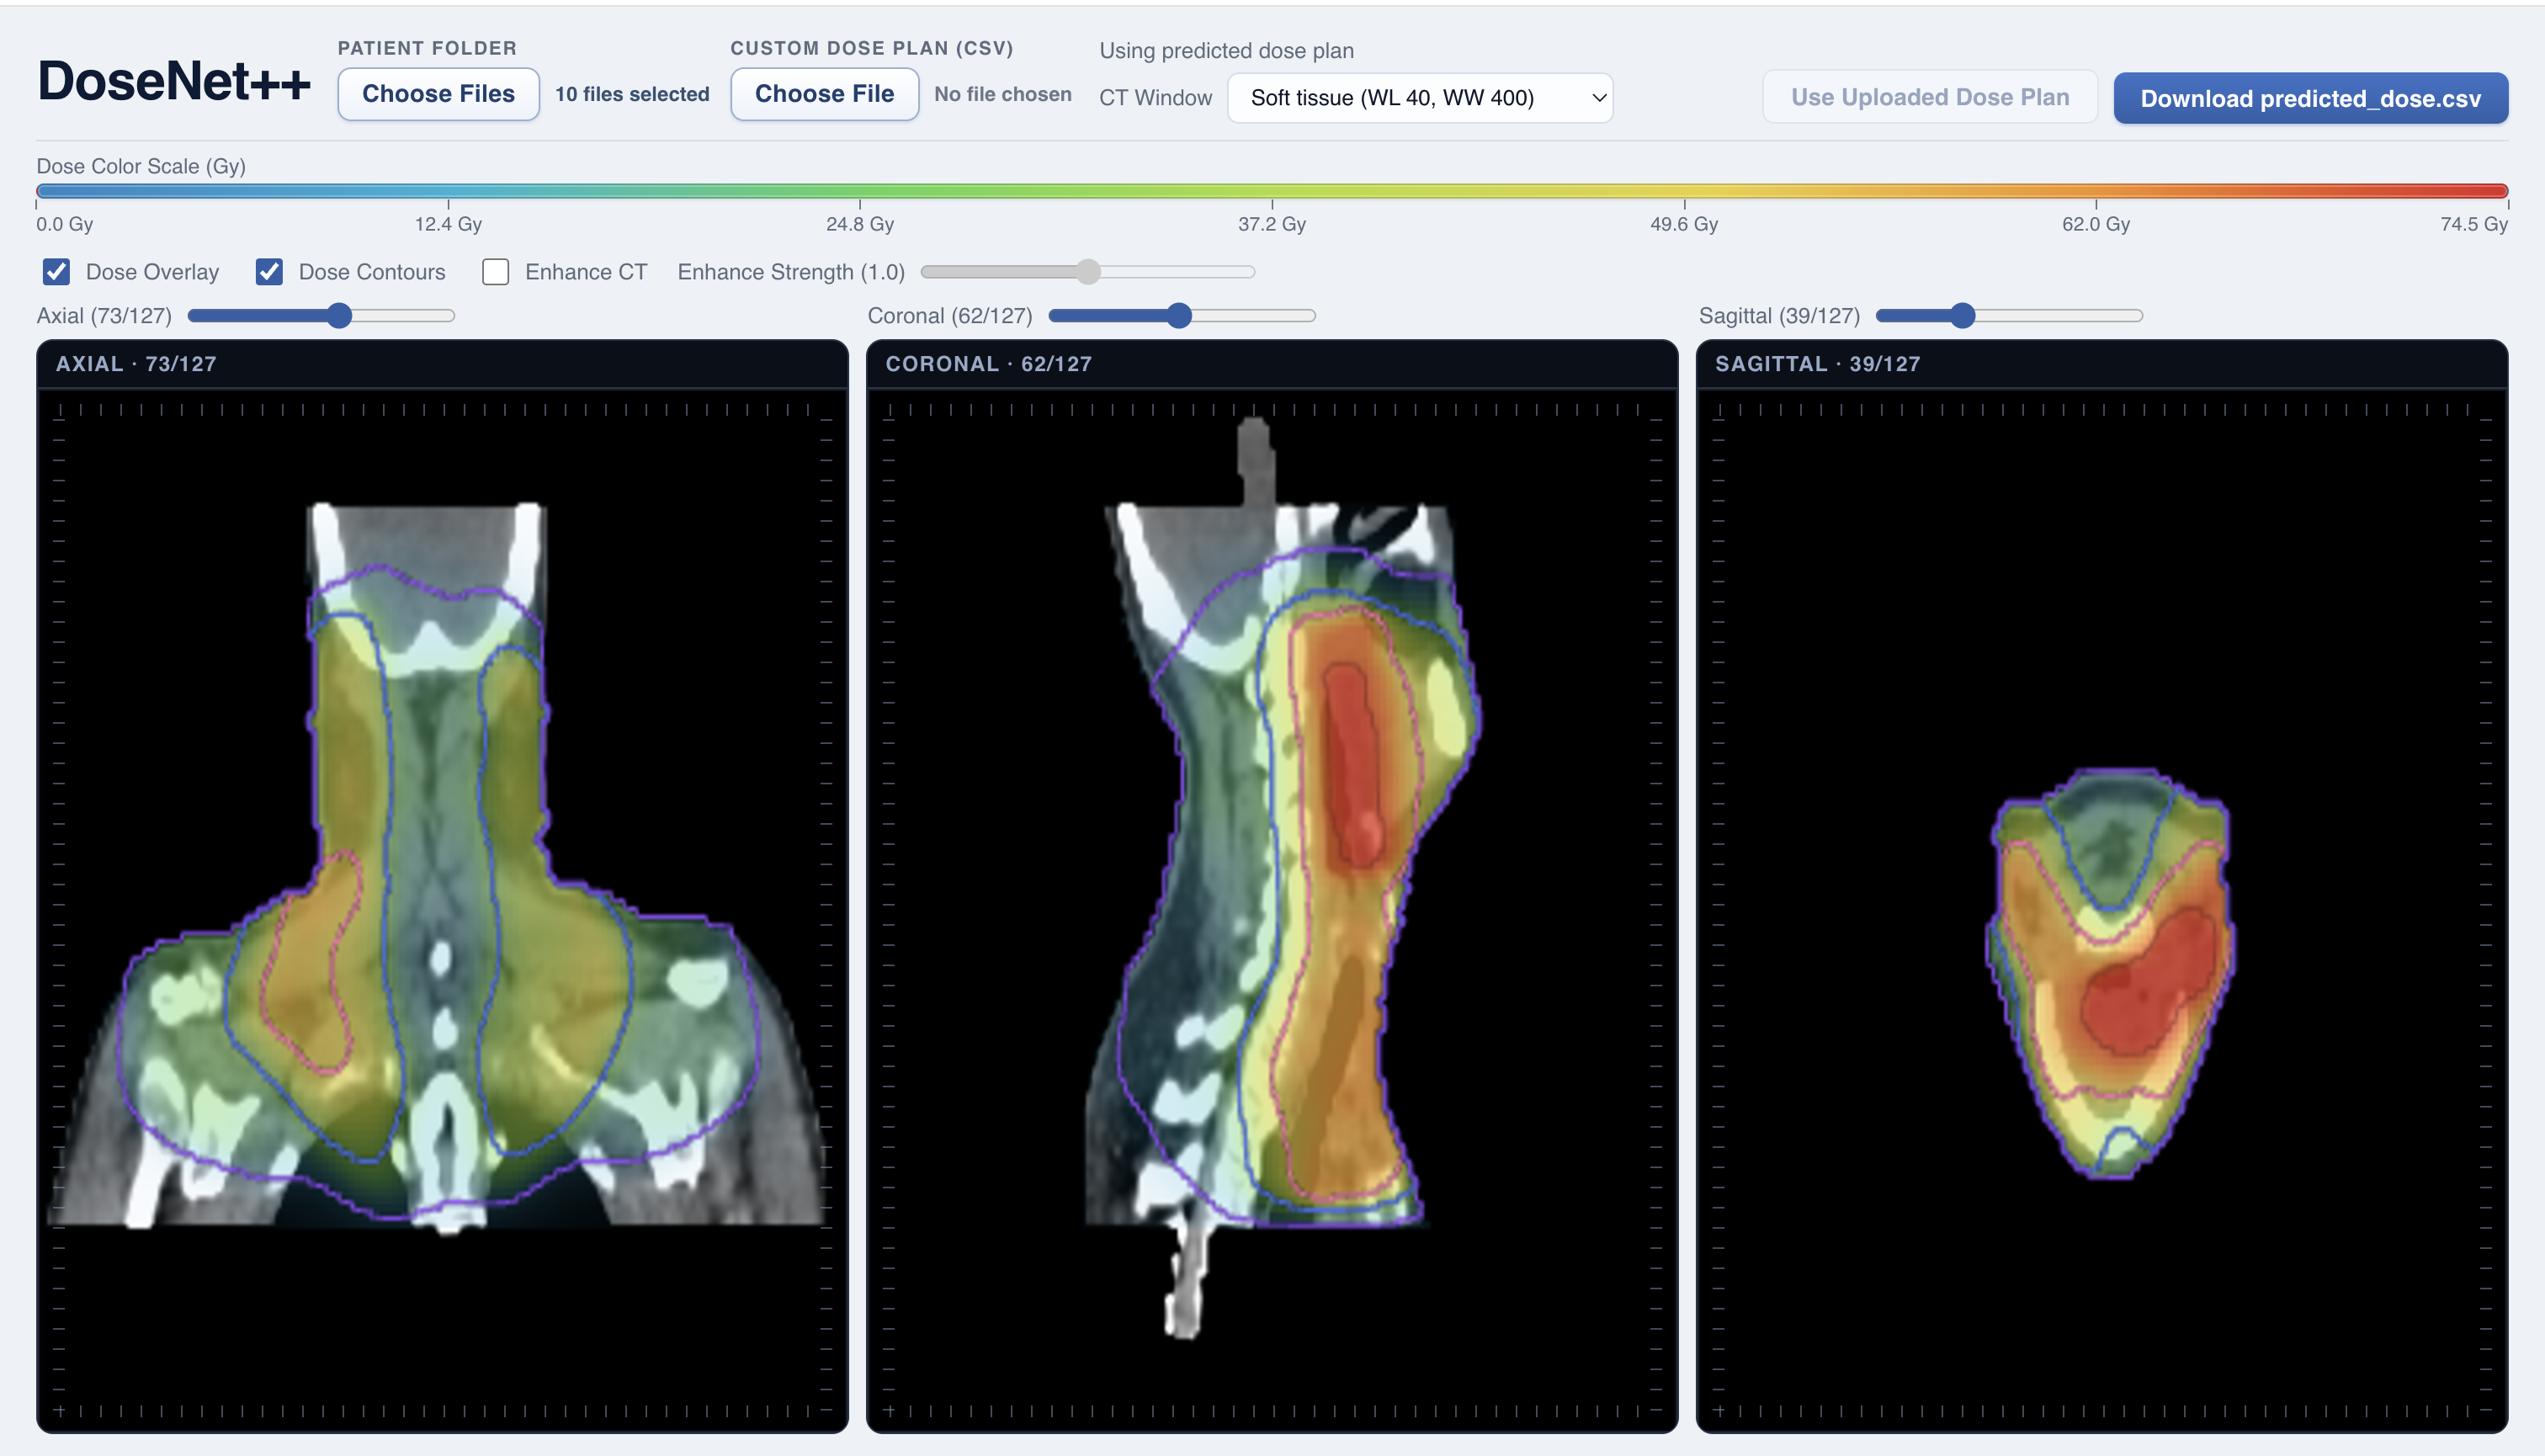Viewport: 2545px width, 1456px height.
Task: Click Use Uploaded Dose Plan button
Action: tap(1929, 97)
